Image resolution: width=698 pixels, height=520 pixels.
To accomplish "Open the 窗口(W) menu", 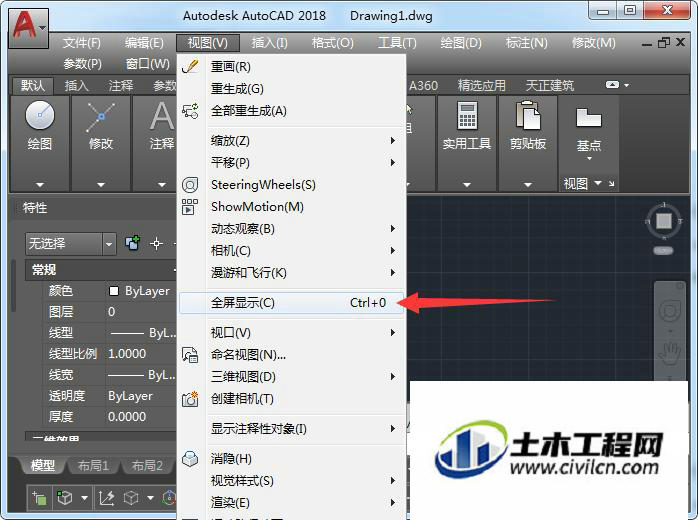I will pyautogui.click(x=148, y=64).
